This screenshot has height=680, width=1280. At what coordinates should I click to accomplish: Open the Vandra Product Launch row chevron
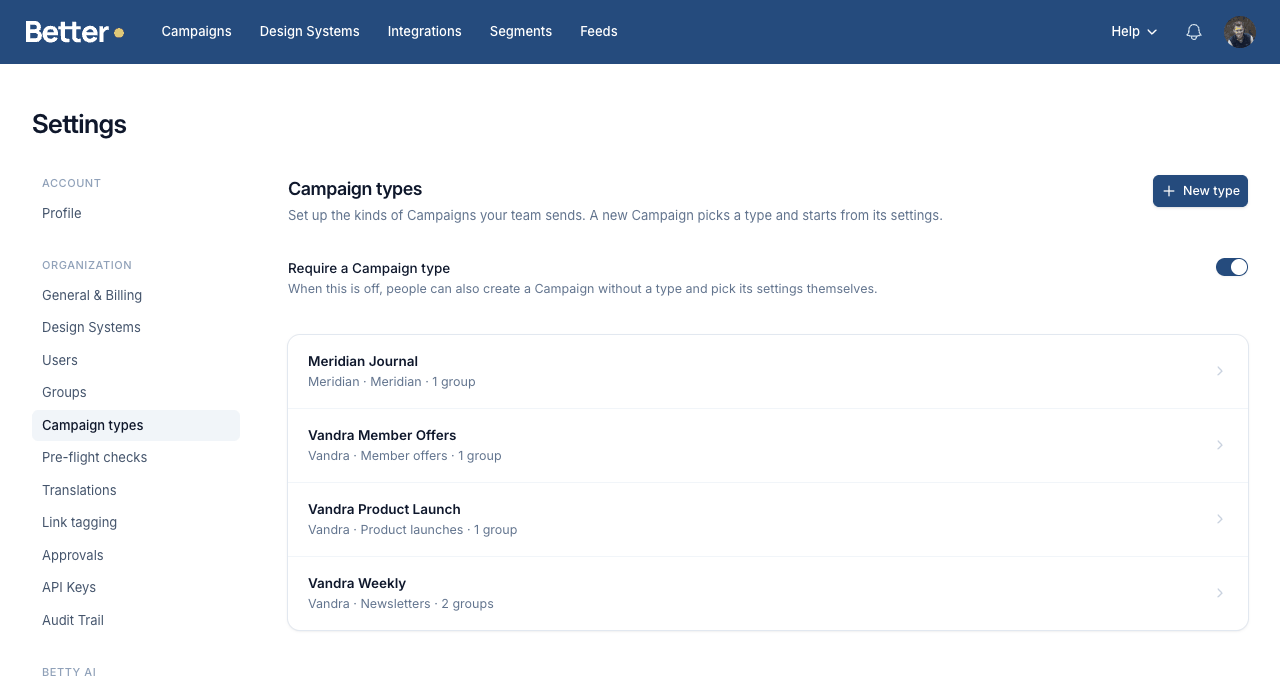click(1220, 519)
